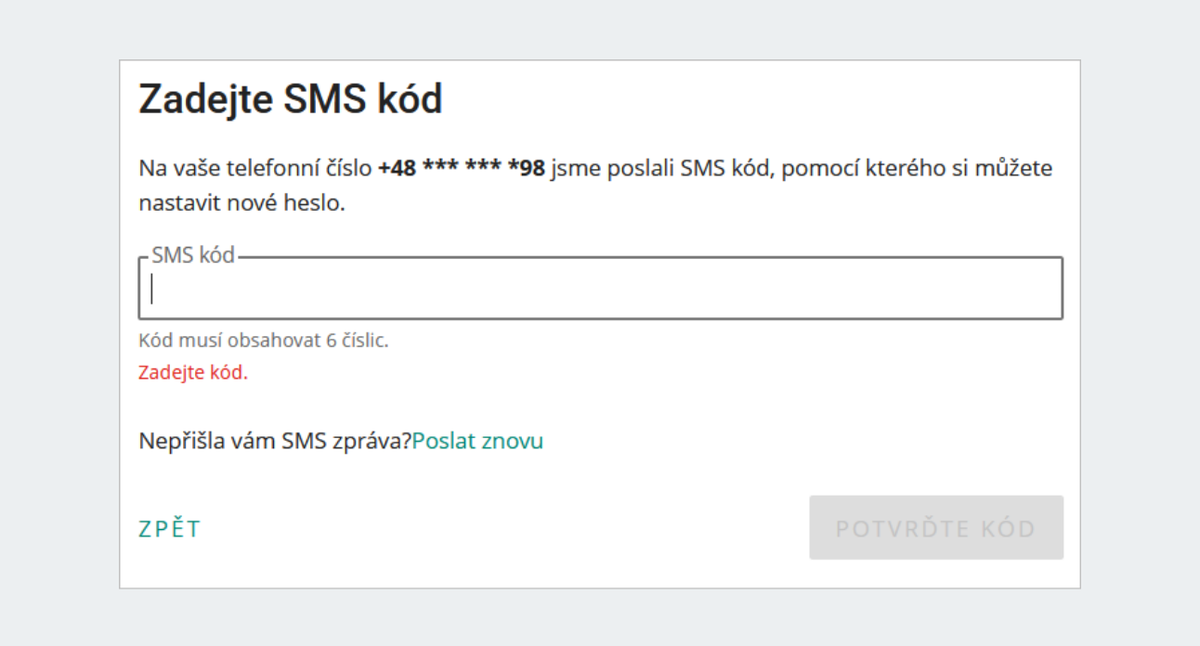Click the country code "+48" in the description
Image resolution: width=1200 pixels, height=646 pixels.
(397, 168)
